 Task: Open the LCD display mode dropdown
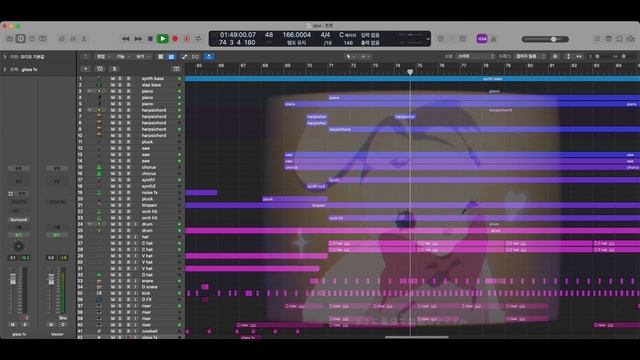coord(428,39)
